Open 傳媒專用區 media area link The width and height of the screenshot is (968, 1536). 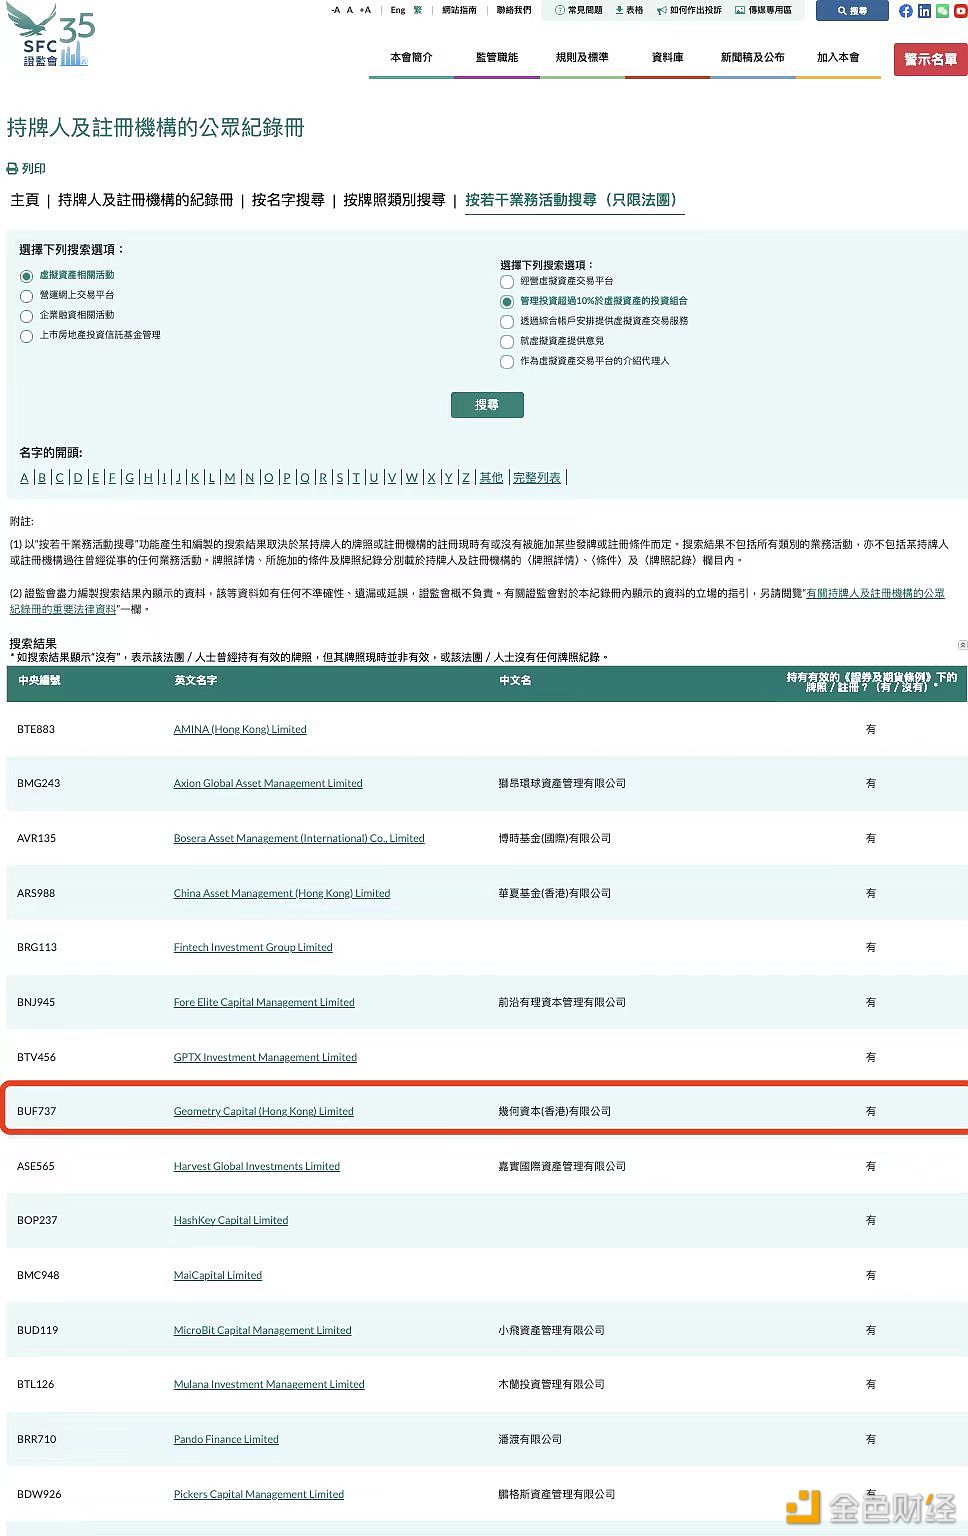click(763, 10)
